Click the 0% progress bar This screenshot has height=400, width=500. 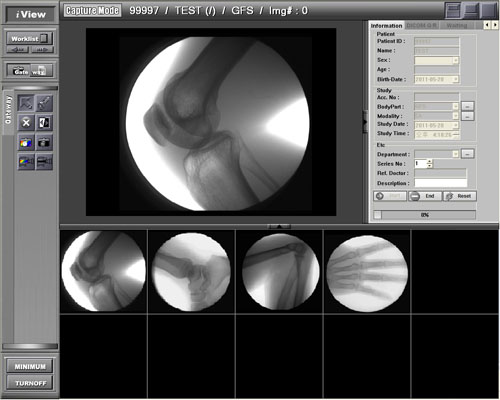[428, 215]
